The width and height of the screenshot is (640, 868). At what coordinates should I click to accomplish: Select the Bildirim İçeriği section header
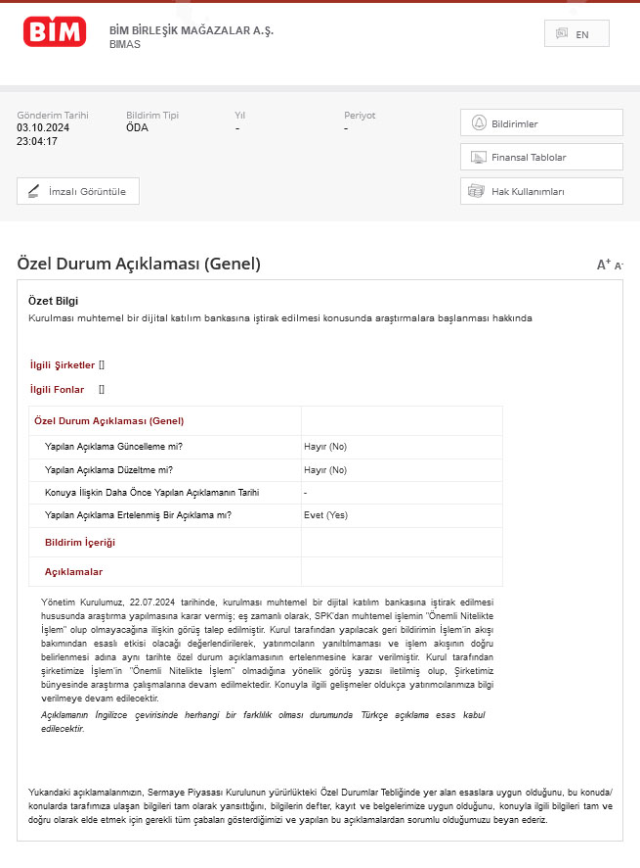80,542
